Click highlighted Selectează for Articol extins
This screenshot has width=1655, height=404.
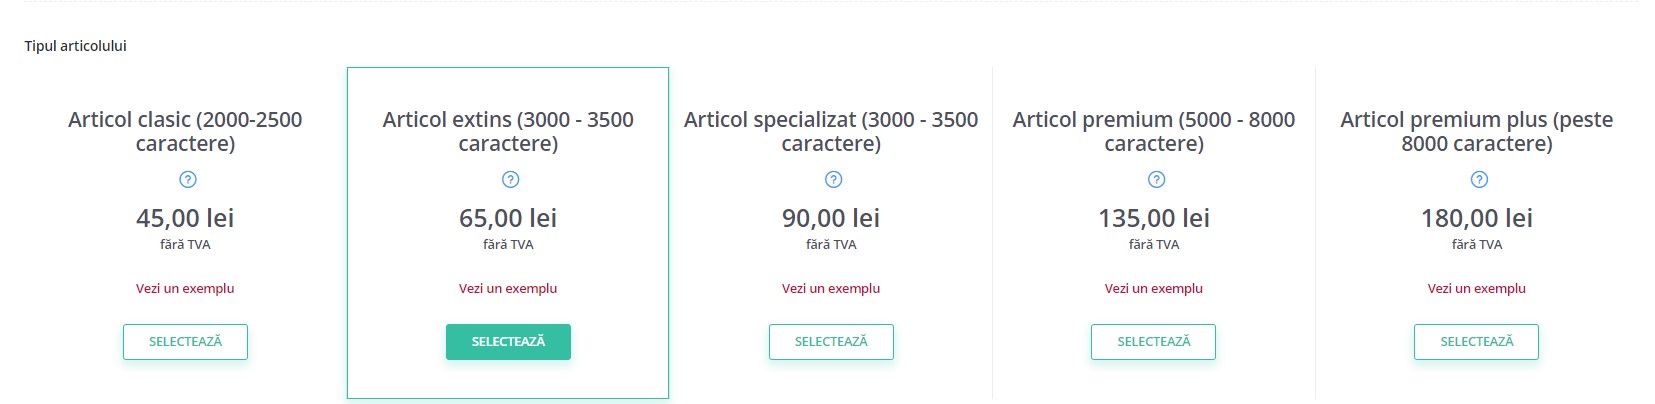(x=508, y=342)
